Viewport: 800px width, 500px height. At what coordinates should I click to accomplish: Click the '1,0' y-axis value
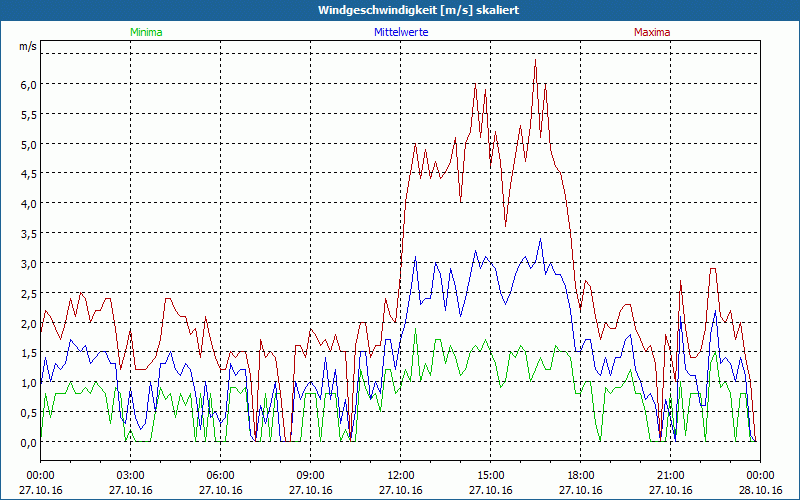(29, 383)
